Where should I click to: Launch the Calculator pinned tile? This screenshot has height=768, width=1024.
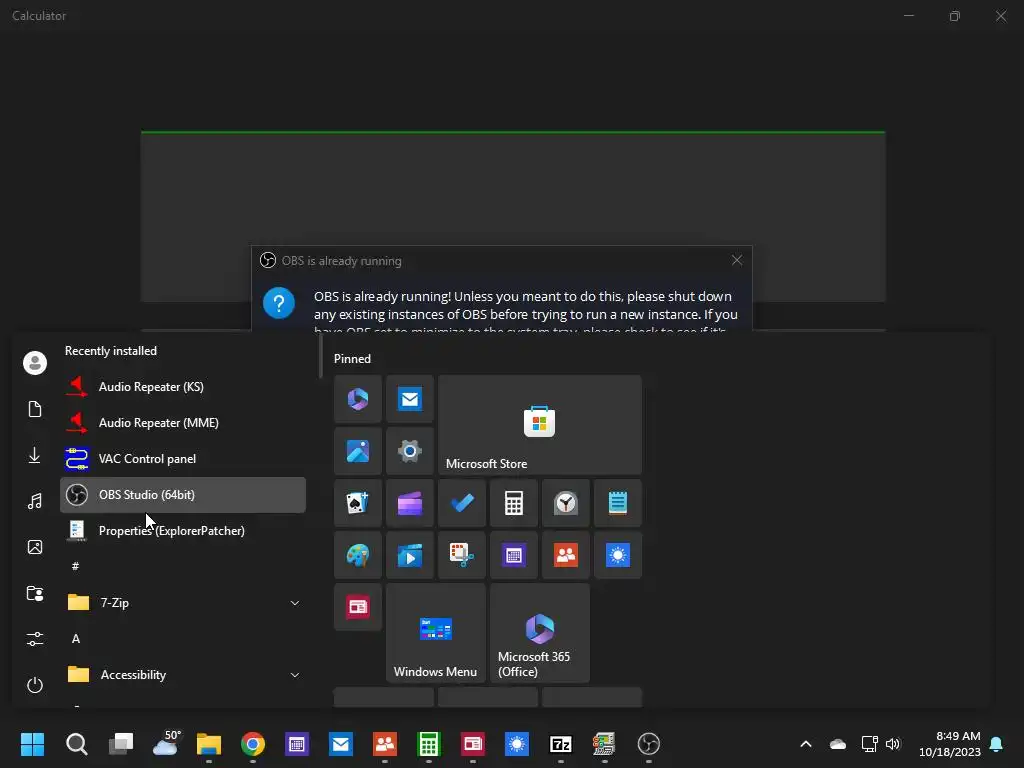[x=514, y=503]
